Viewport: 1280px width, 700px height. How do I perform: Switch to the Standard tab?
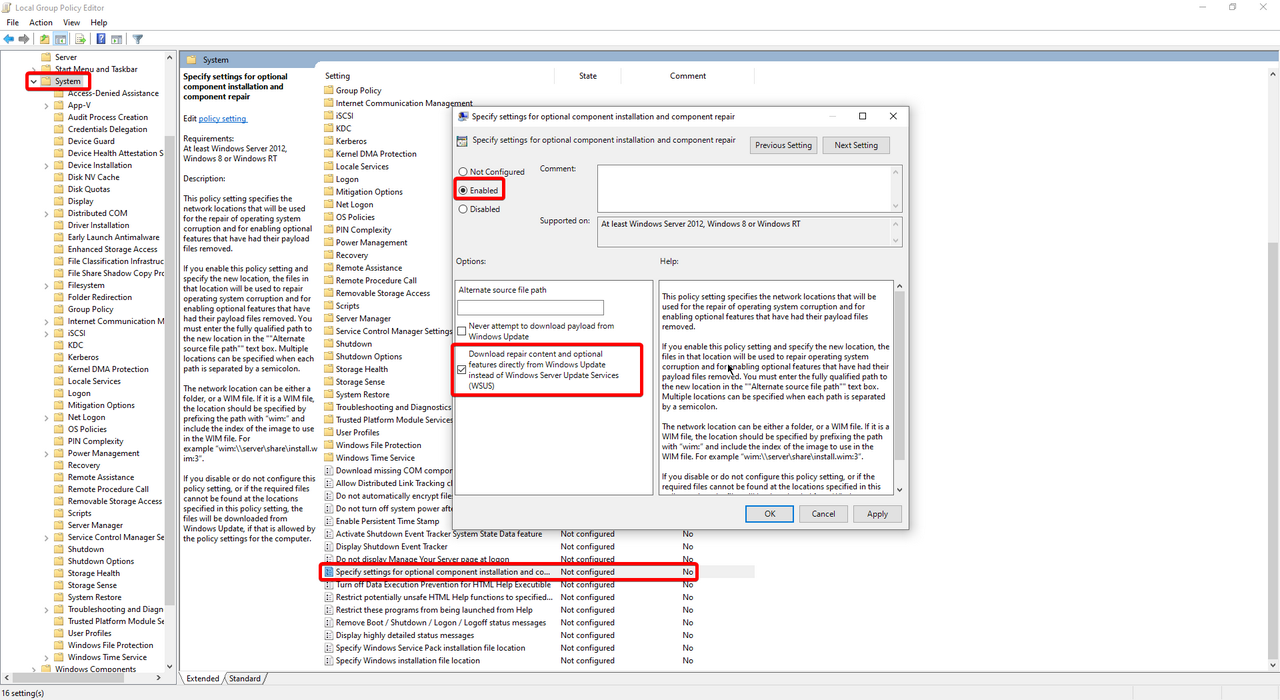(x=244, y=678)
